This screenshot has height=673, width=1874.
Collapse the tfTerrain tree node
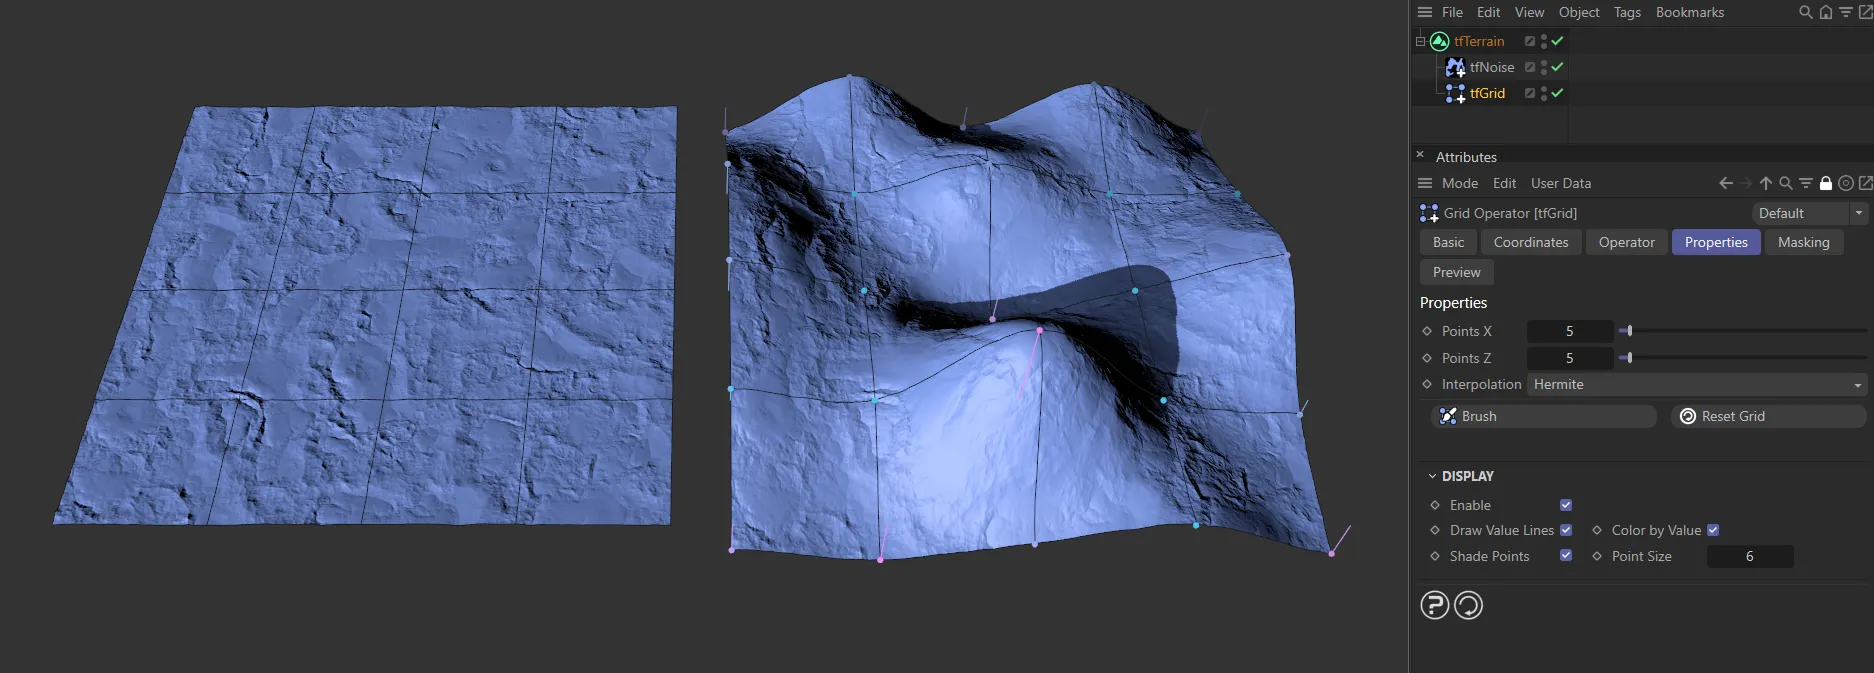(1420, 41)
